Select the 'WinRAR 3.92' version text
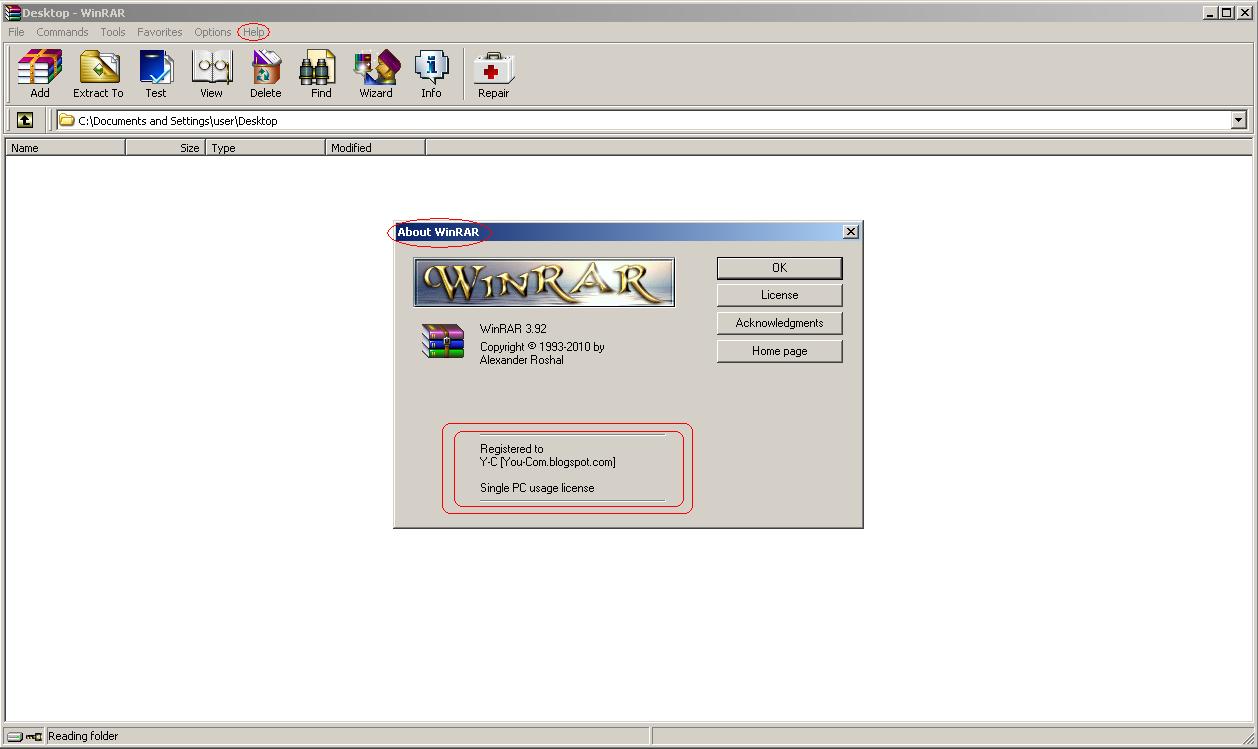This screenshot has height=749, width=1258. point(513,328)
